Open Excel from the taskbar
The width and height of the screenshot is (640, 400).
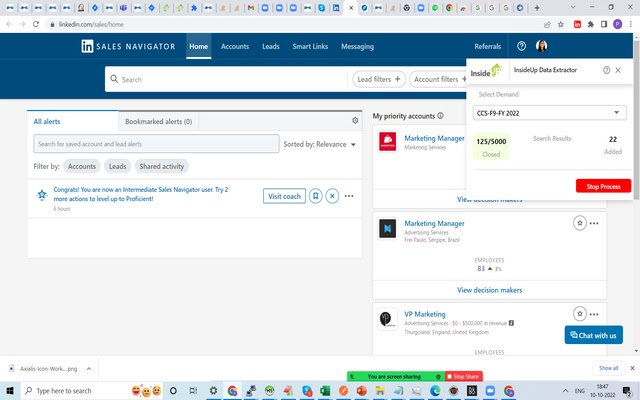pos(325,391)
